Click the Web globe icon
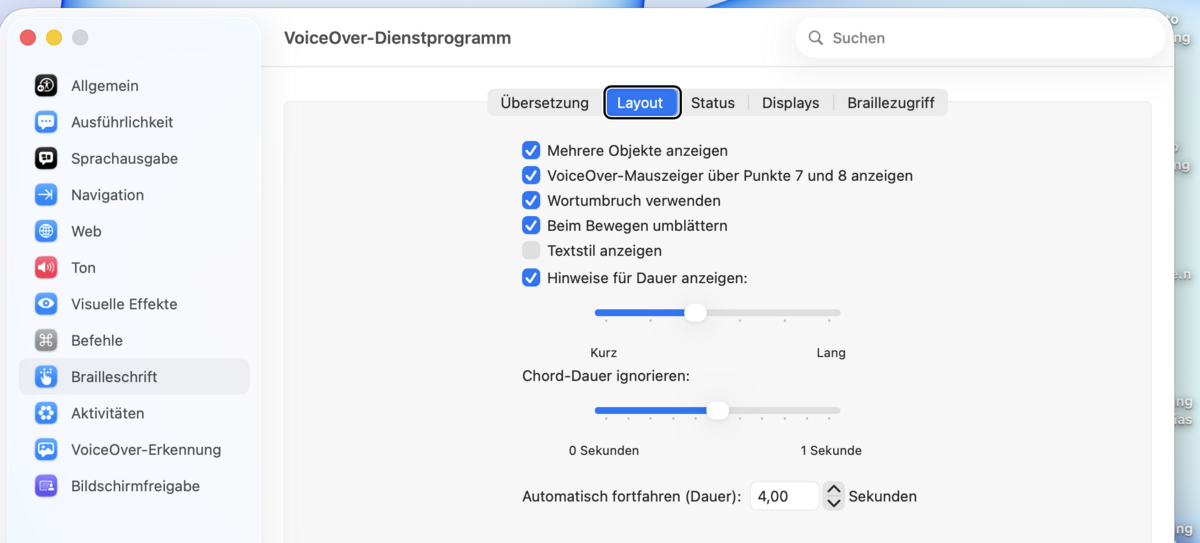The height and width of the screenshot is (543, 1200). 46,231
